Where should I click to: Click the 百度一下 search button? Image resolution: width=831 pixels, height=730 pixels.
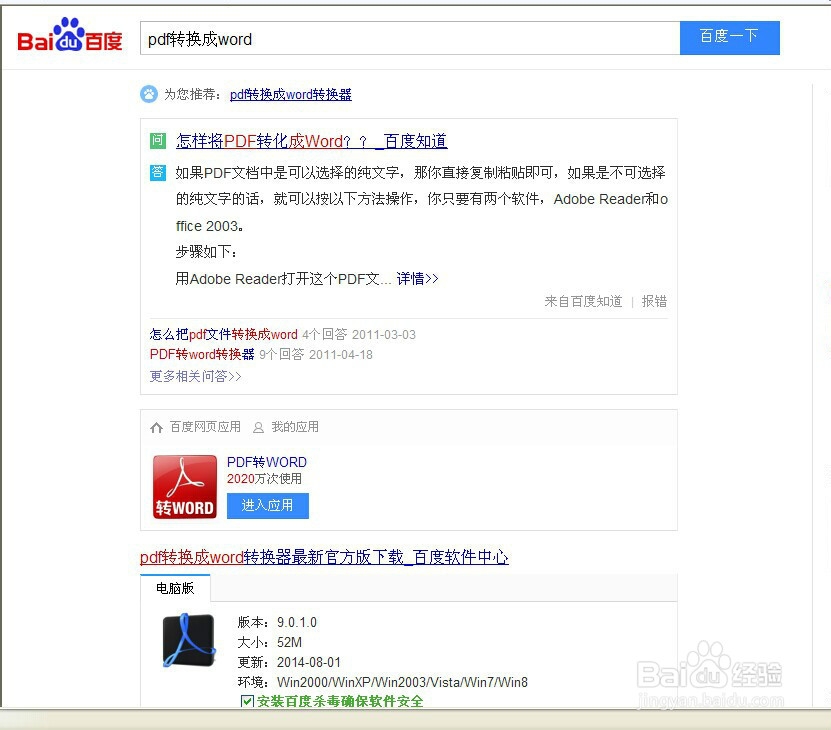pyautogui.click(x=729, y=38)
